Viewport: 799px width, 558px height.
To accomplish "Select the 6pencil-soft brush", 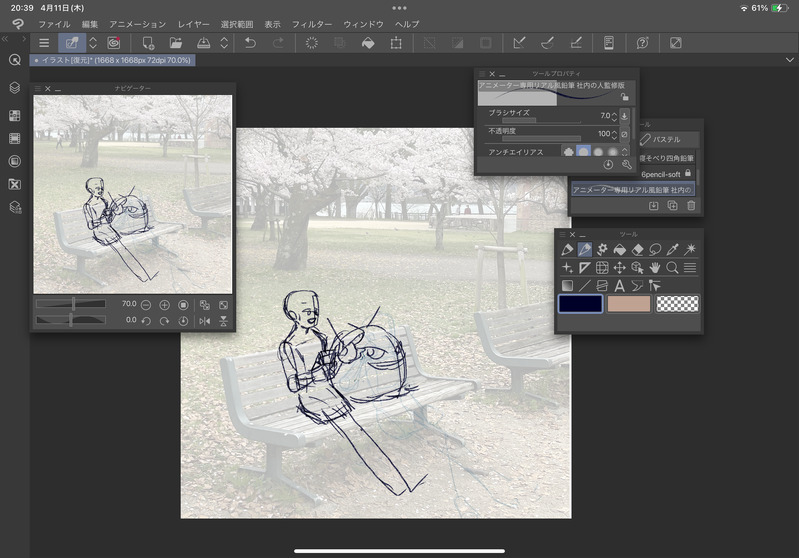I will click(x=660, y=173).
